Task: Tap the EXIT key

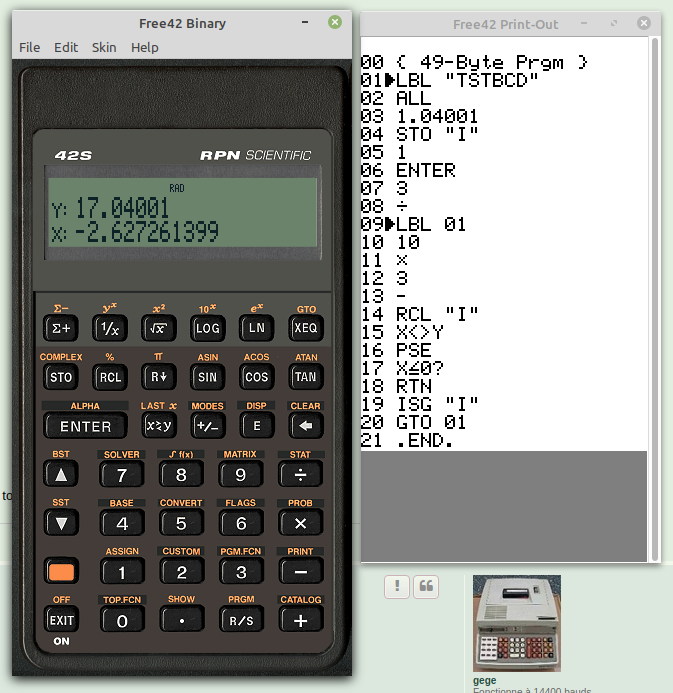Action: pyautogui.click(x=61, y=621)
